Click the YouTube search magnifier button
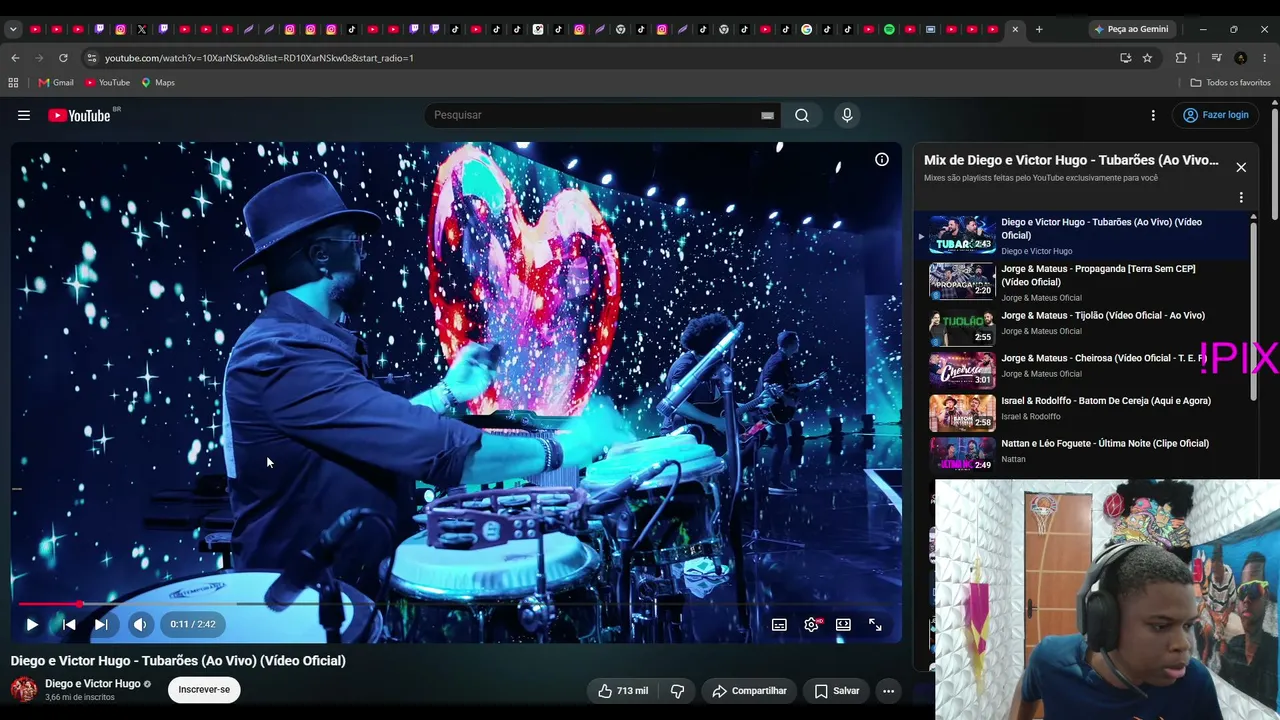Image resolution: width=1280 pixels, height=720 pixels. [802, 115]
